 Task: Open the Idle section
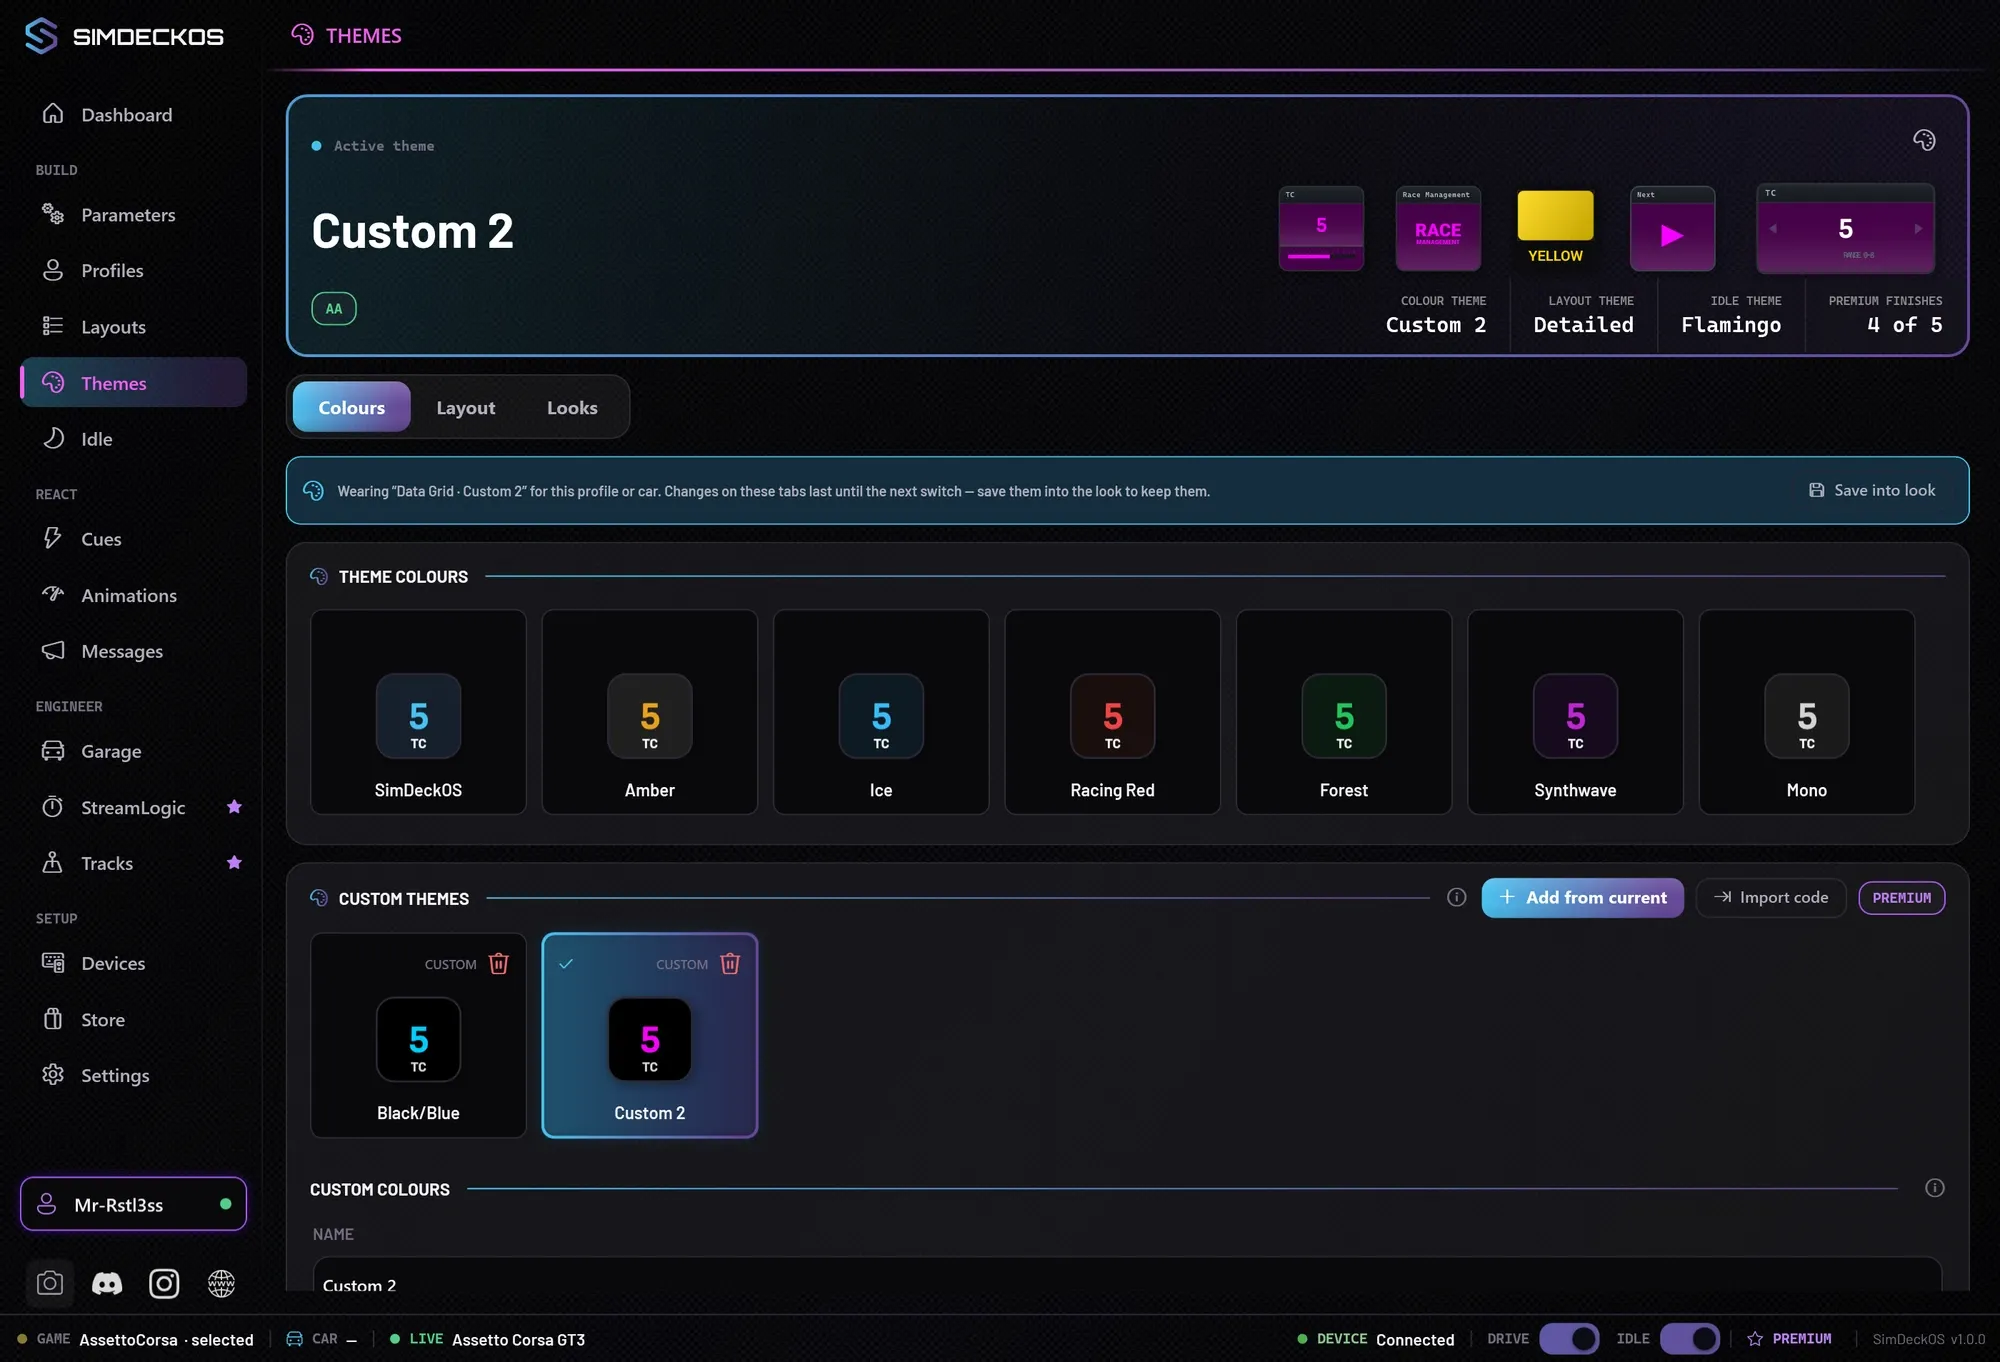point(133,438)
